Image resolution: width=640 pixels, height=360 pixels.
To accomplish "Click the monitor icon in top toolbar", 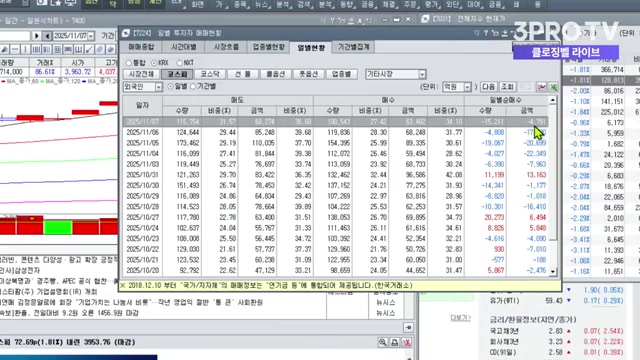I will 70,3.
